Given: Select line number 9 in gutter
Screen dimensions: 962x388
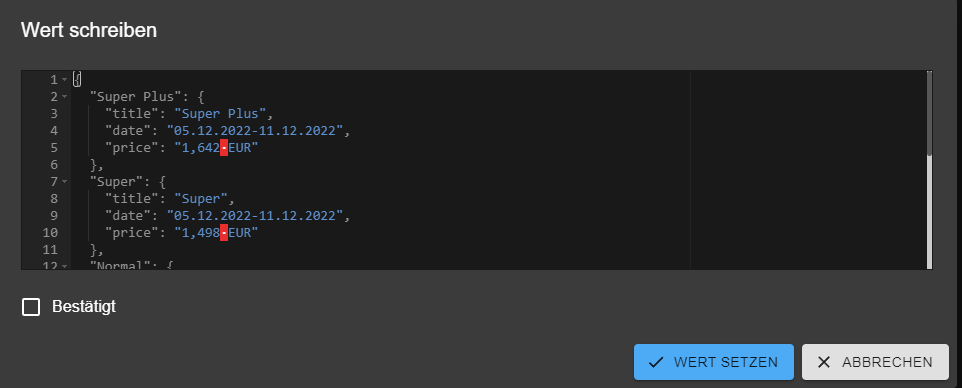Looking at the screenshot, I should (54, 215).
